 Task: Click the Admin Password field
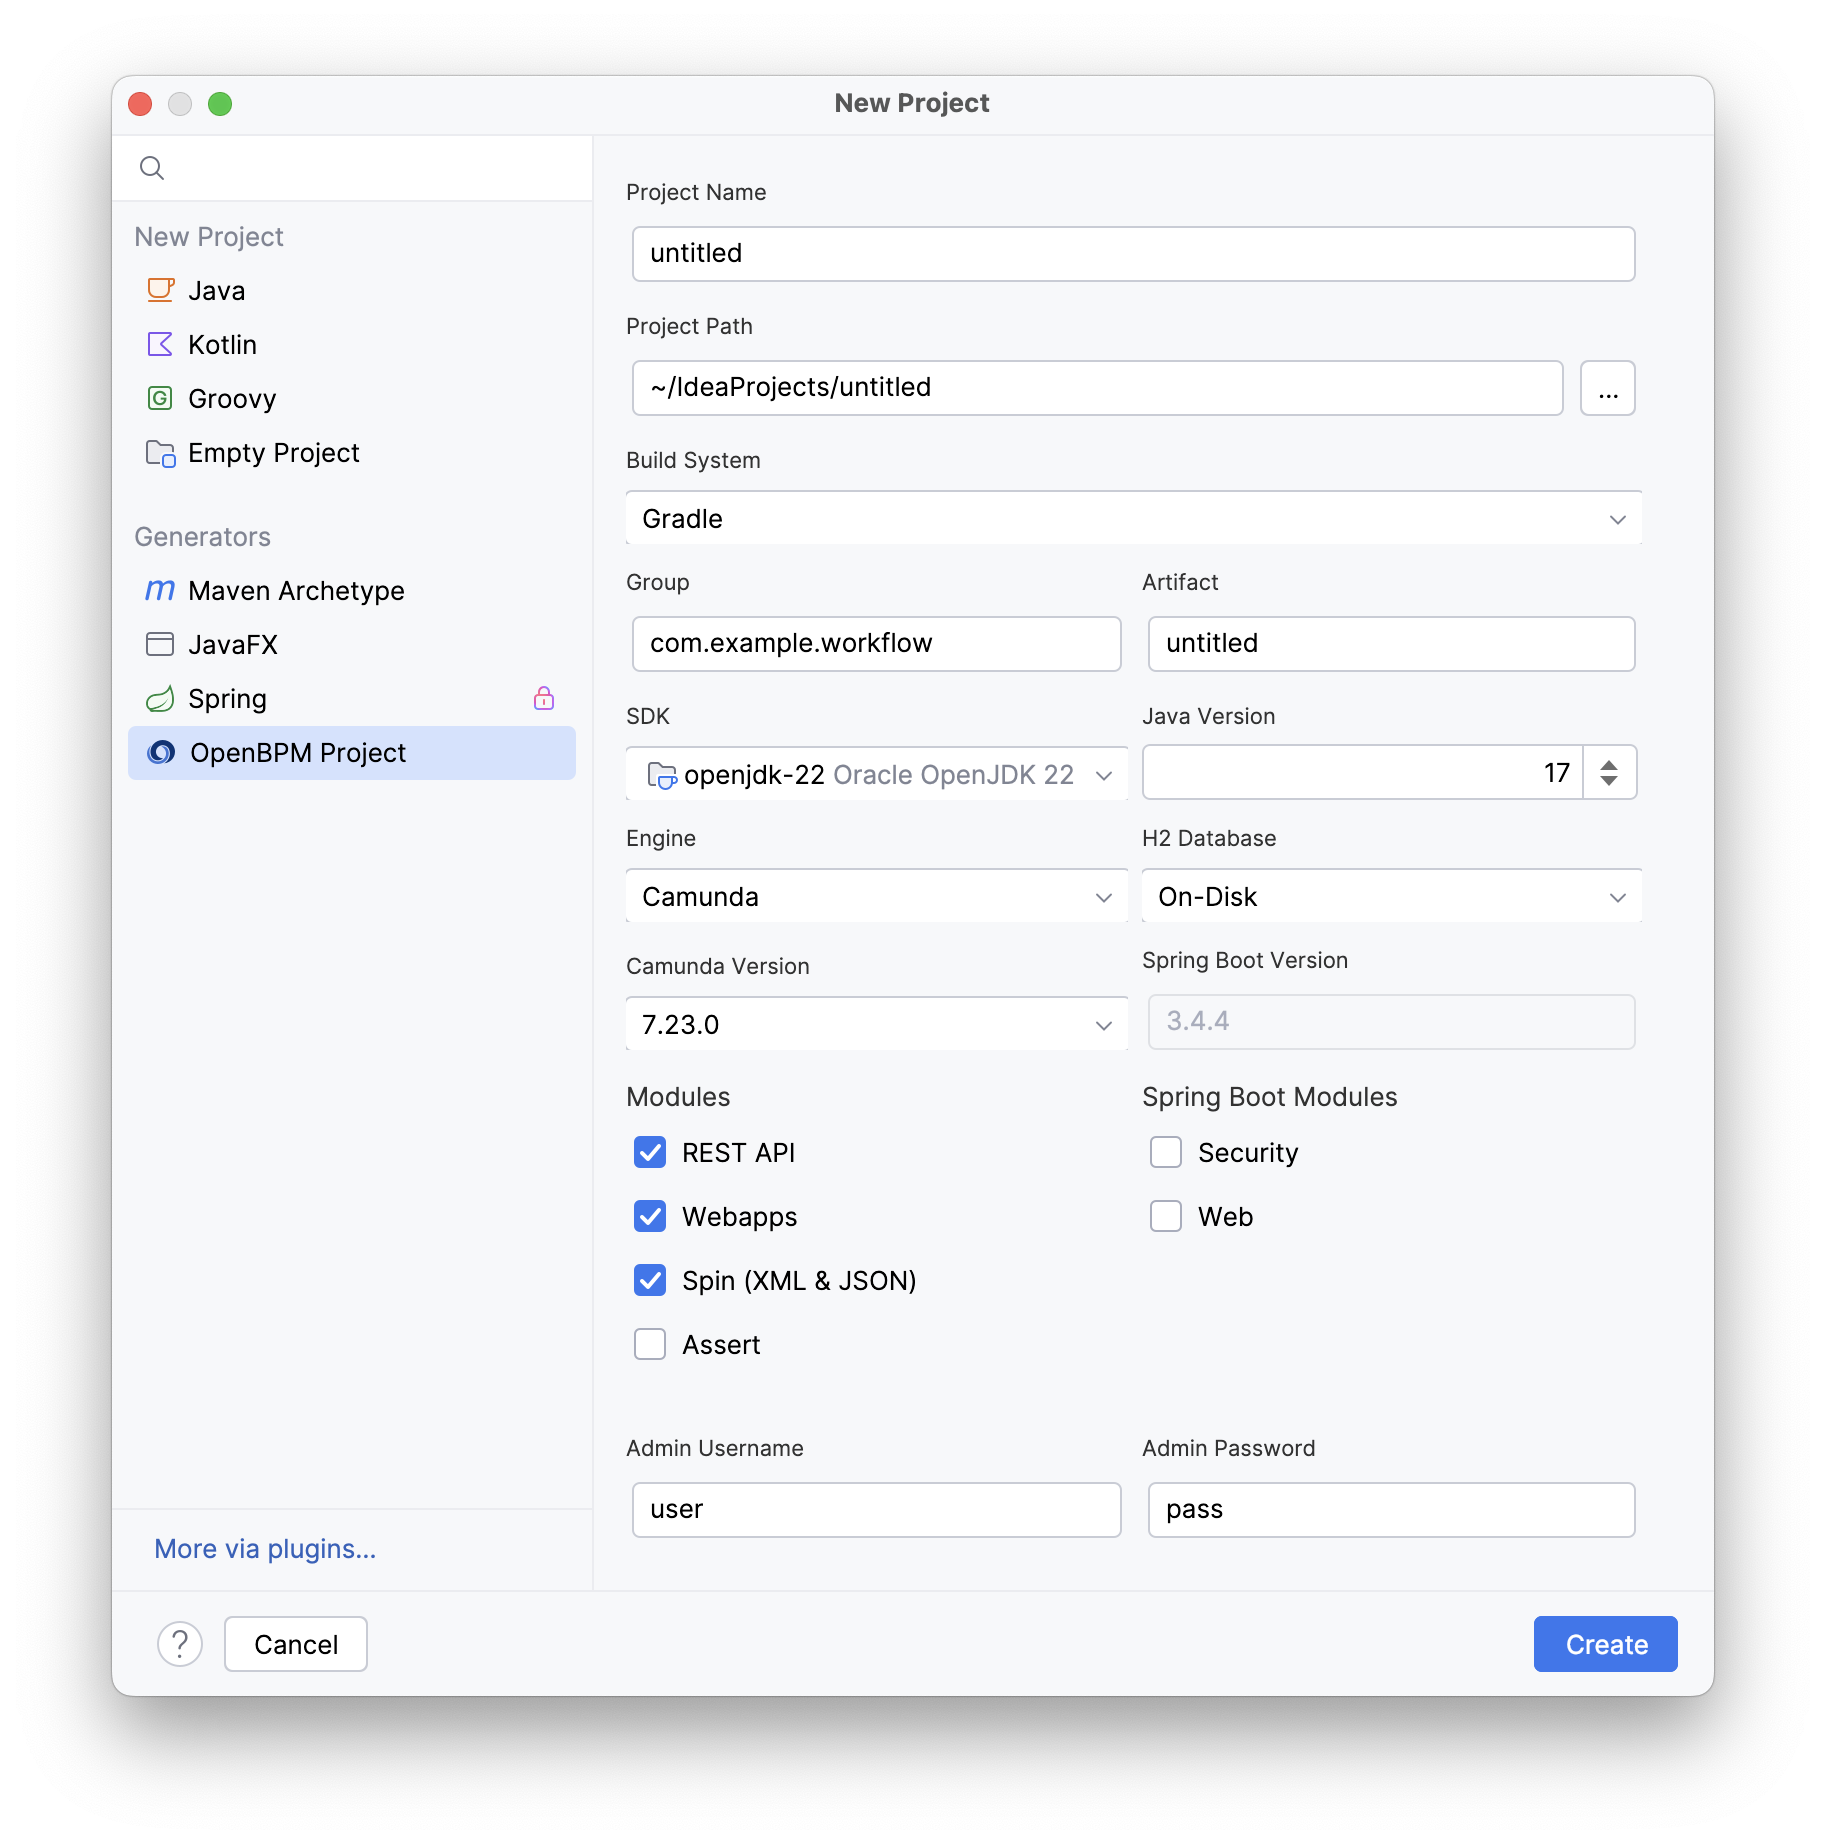(x=1392, y=1510)
